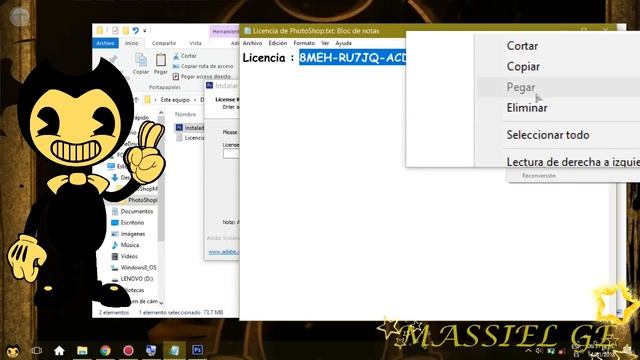Open Documentos in the navigation pane

[x=133, y=211]
